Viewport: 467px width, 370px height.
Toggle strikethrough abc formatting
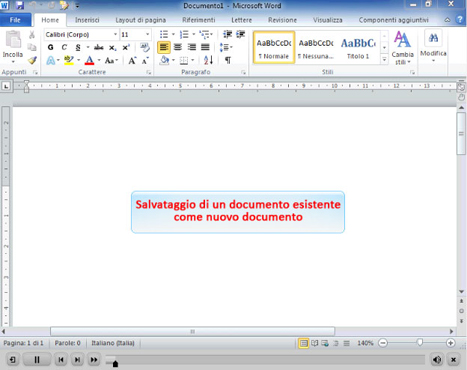pyautogui.click(x=99, y=47)
